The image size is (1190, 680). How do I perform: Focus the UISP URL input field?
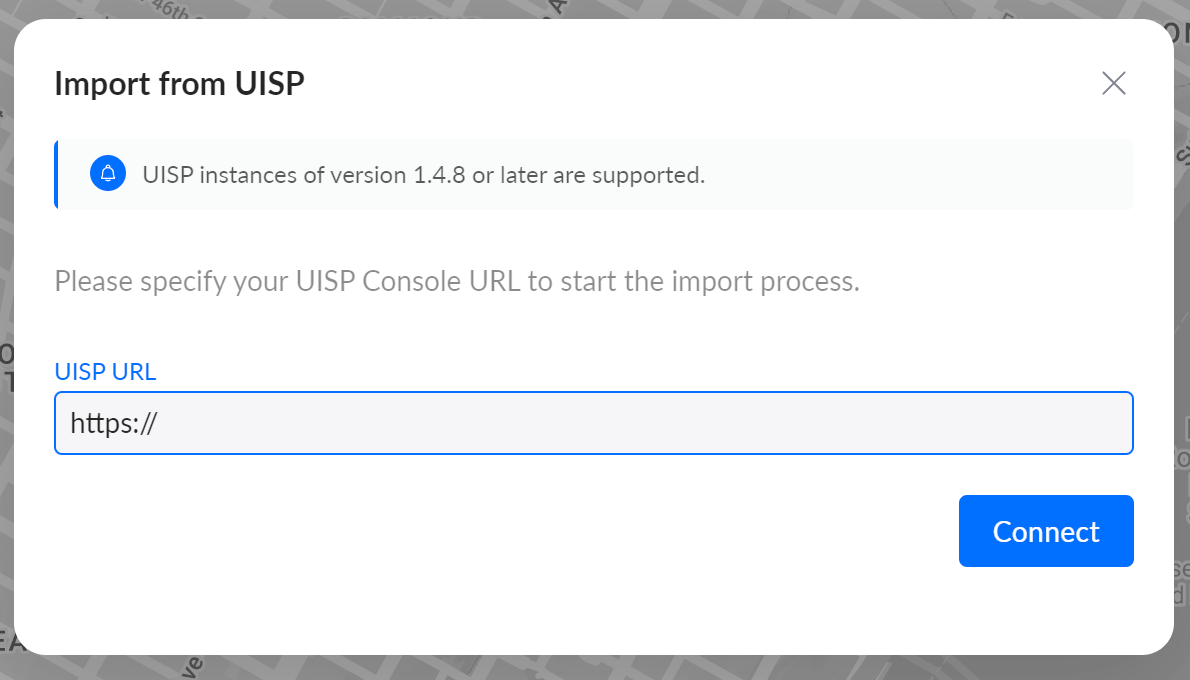[x=593, y=423]
